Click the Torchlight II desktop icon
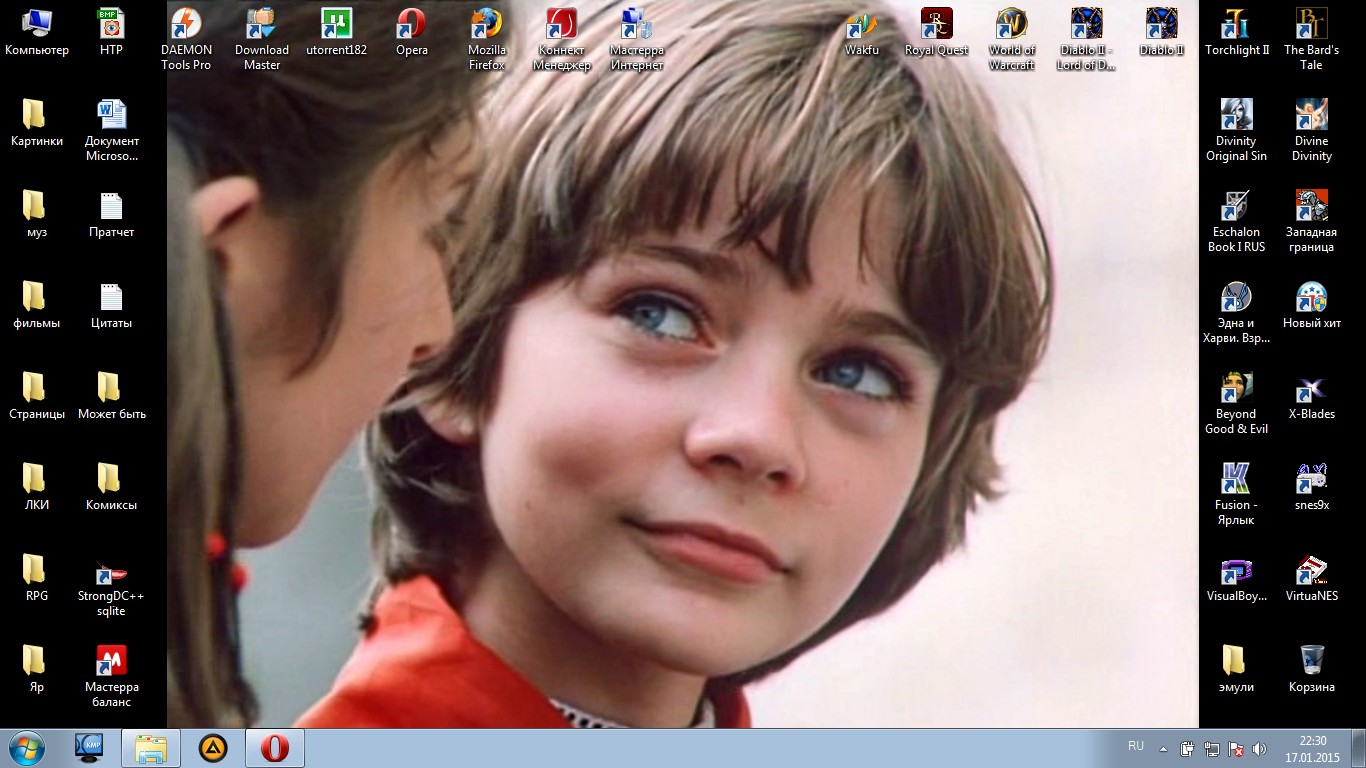 (1237, 32)
